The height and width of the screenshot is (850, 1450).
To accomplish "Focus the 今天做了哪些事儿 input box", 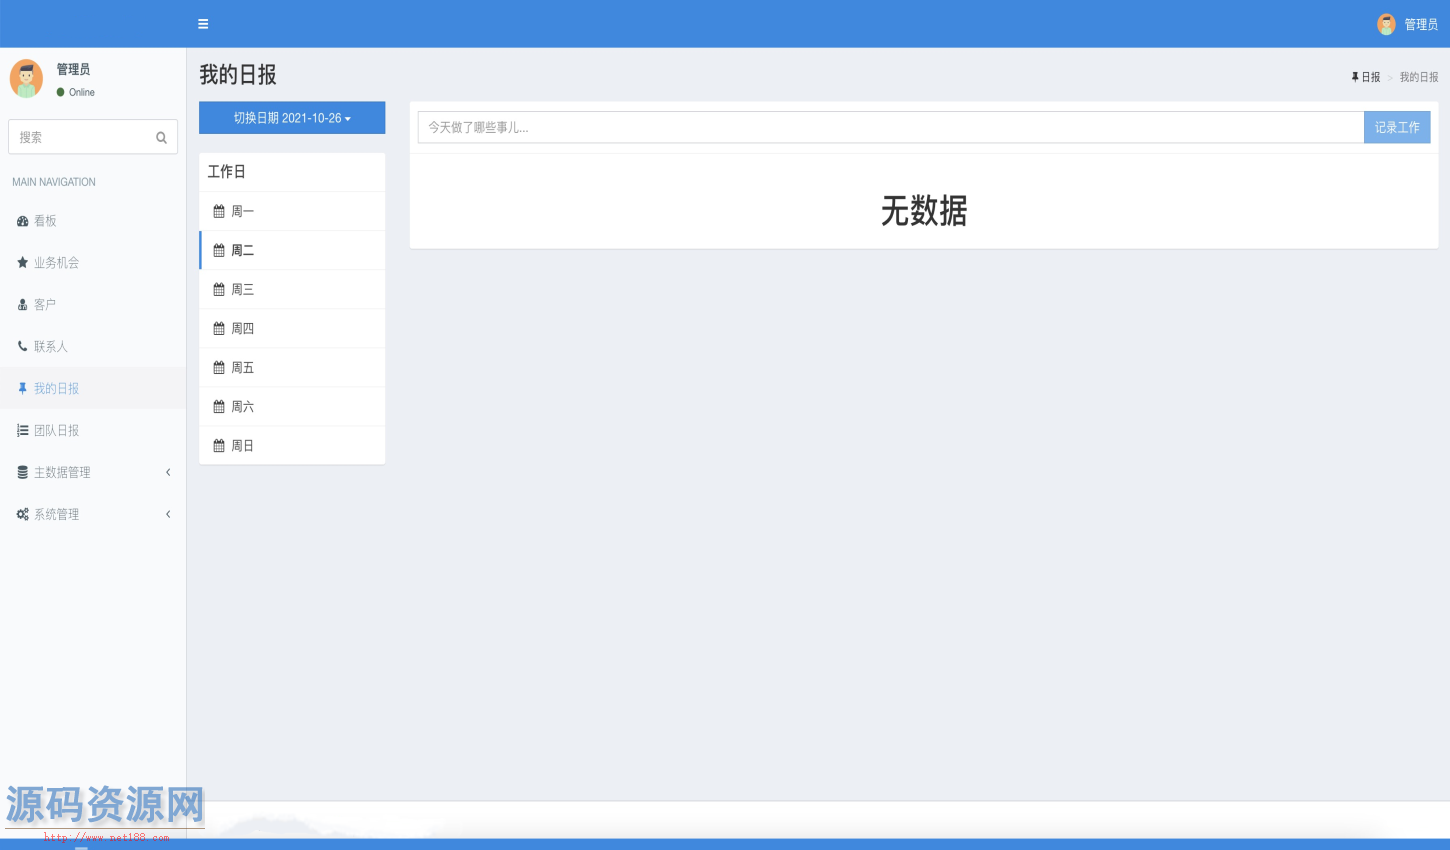I will pos(891,127).
